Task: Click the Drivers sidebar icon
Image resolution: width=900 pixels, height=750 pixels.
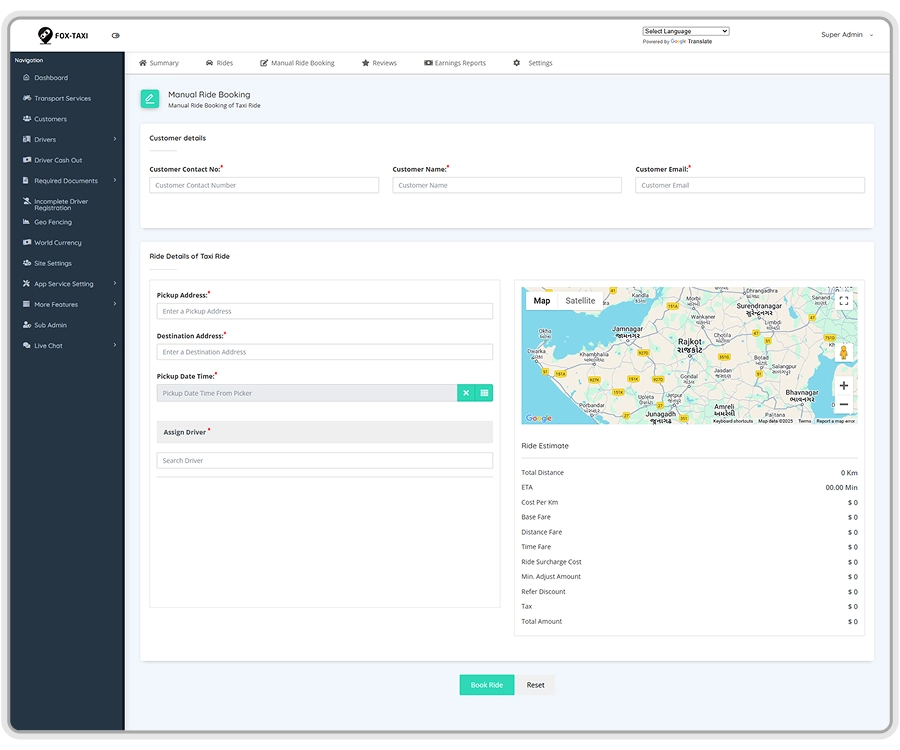Action: pyautogui.click(x=26, y=139)
